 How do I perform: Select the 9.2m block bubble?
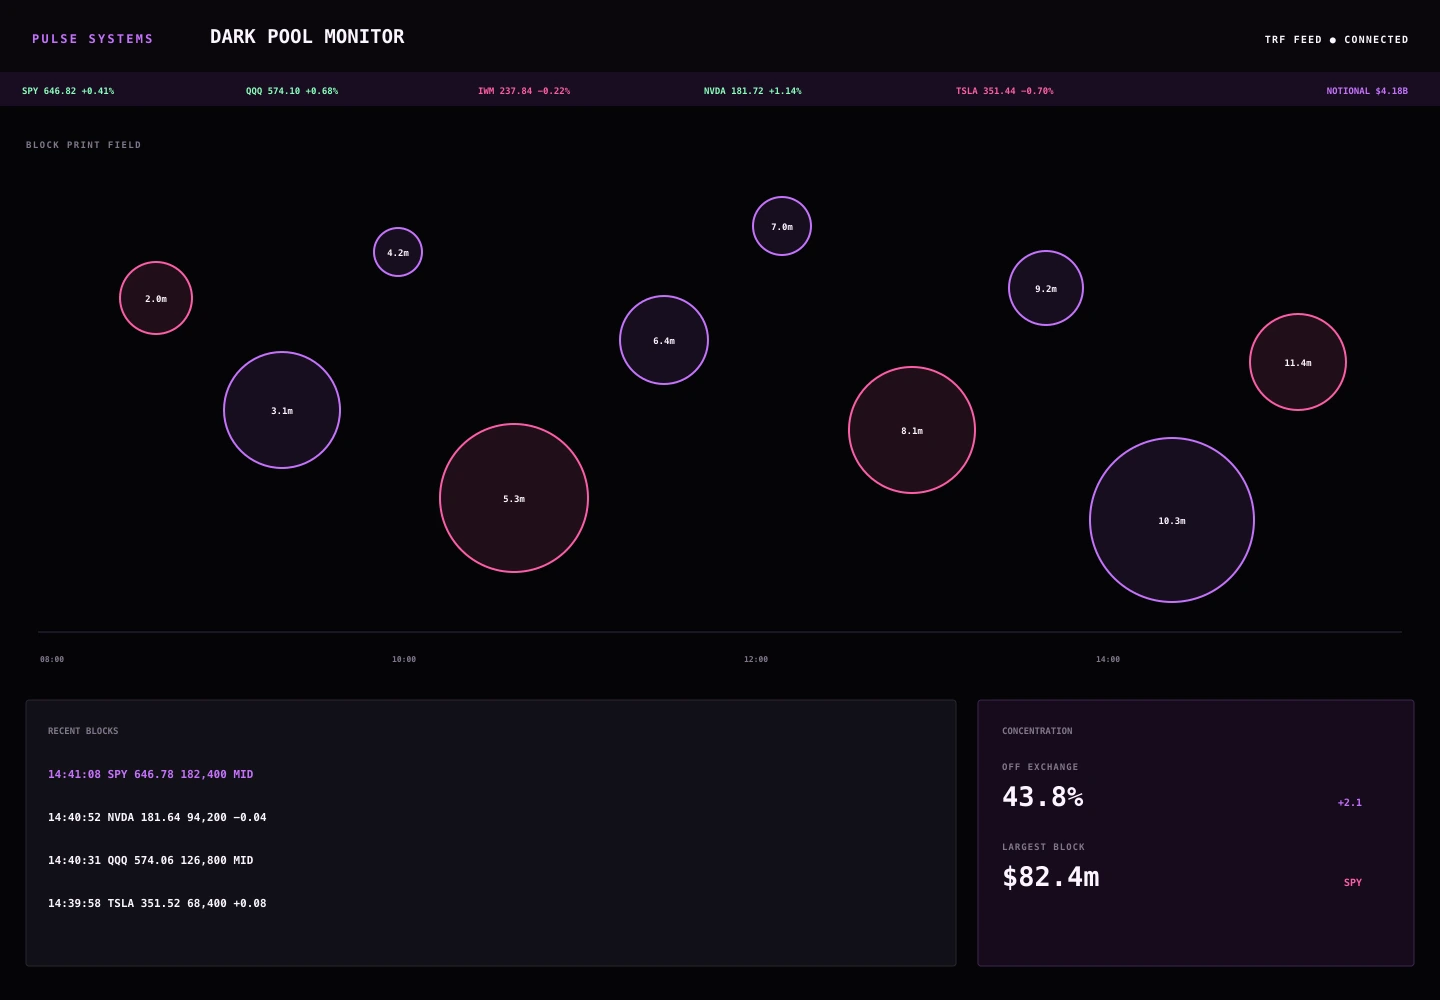[x=1046, y=288]
